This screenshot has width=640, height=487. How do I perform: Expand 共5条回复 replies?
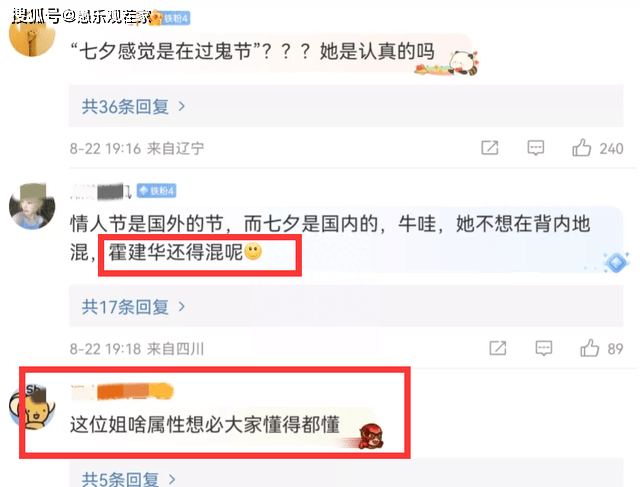tap(129, 478)
